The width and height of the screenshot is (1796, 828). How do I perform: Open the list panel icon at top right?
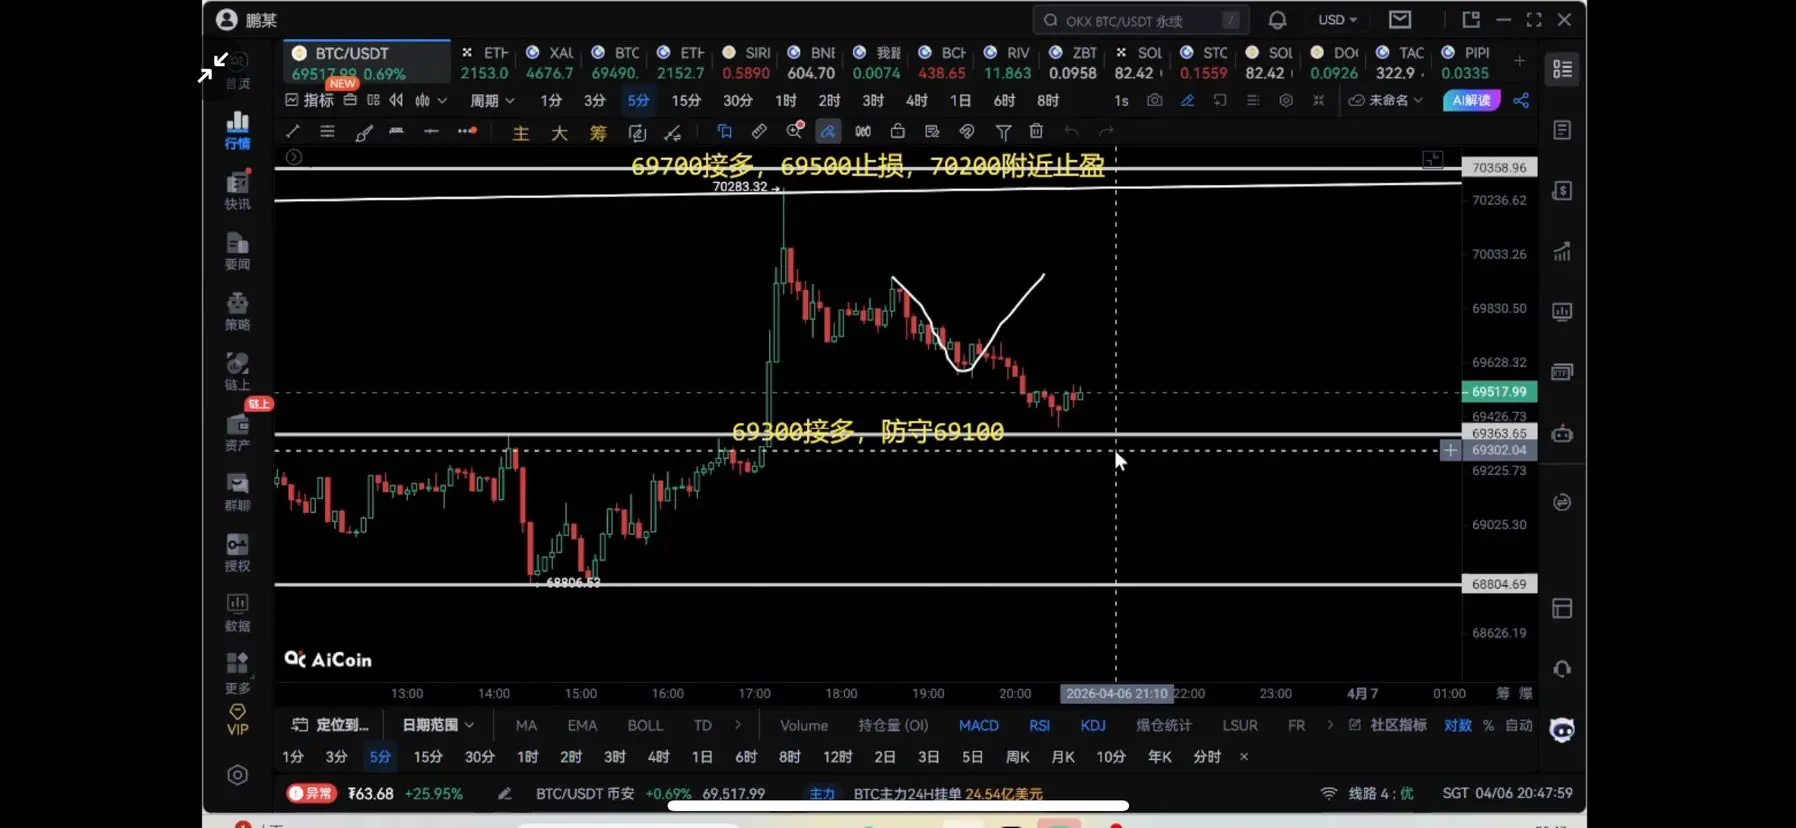1562,69
